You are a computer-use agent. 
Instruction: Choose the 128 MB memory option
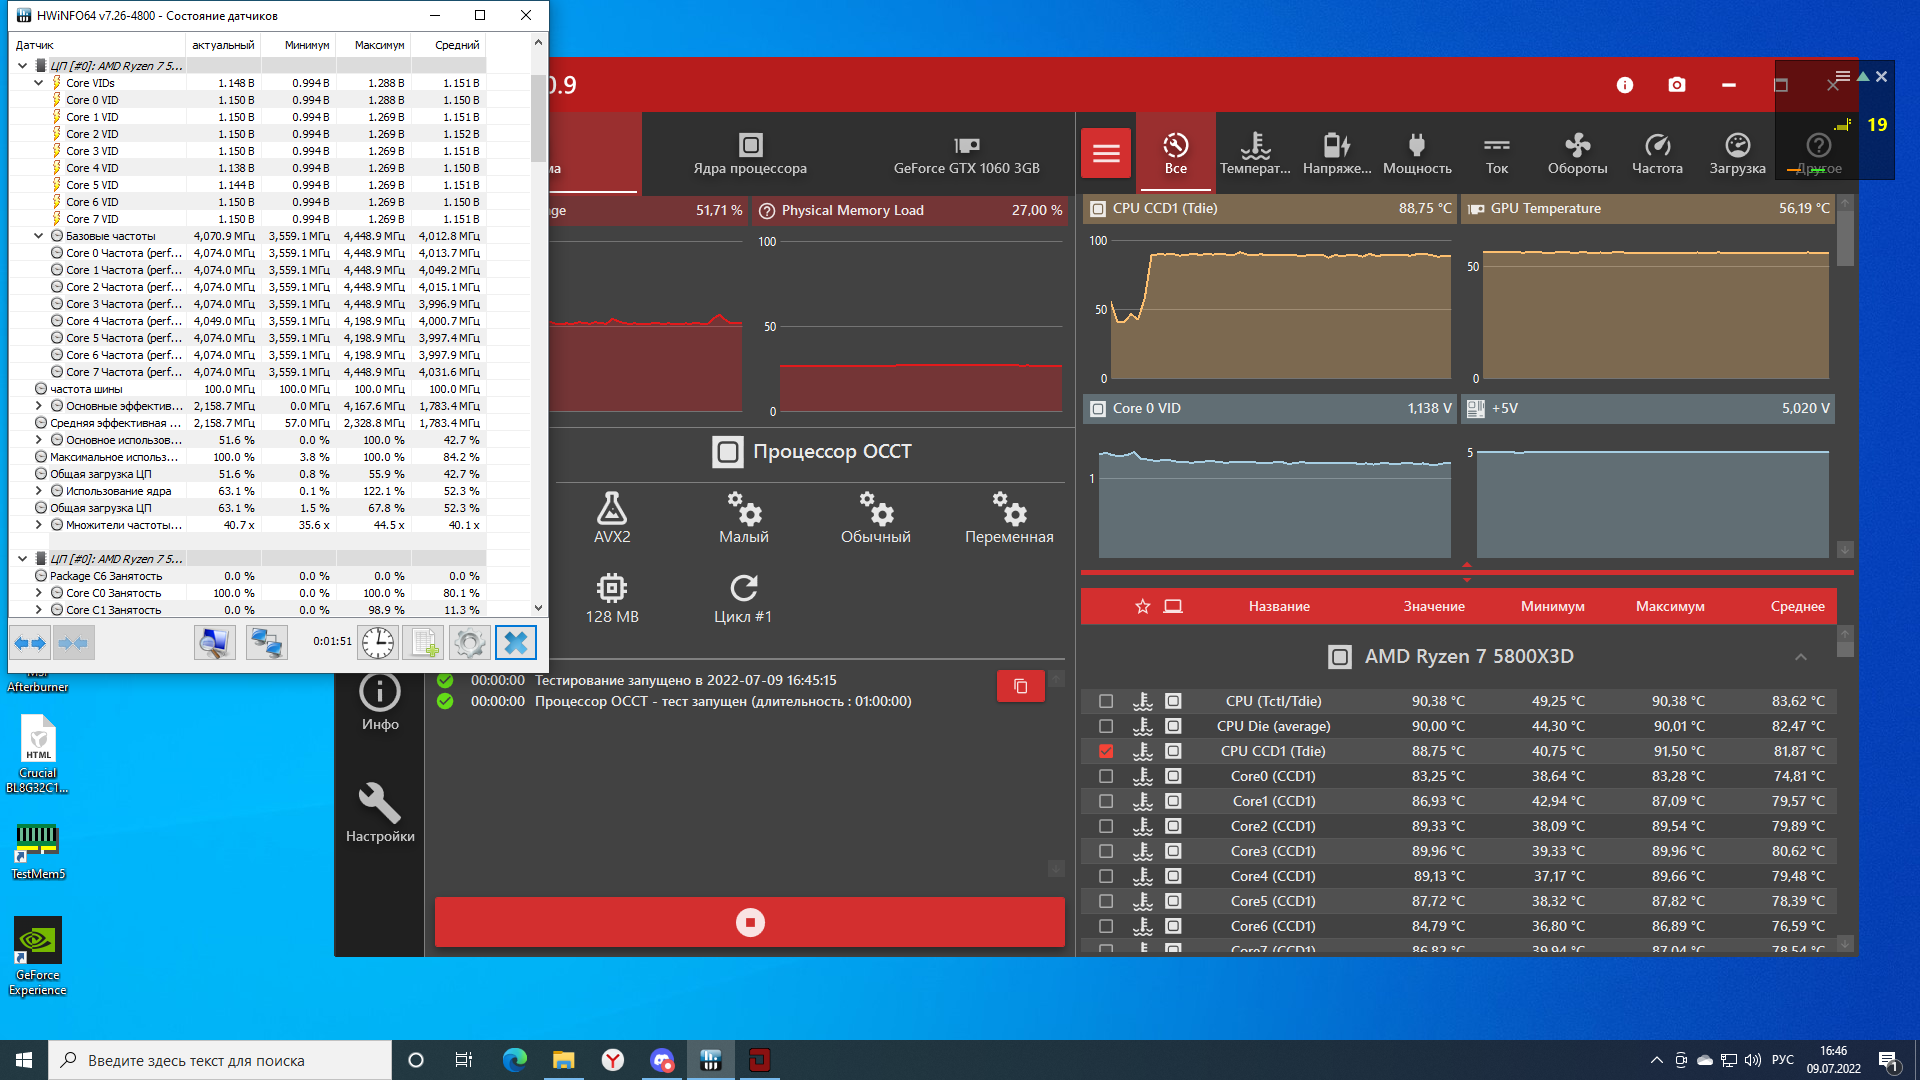click(612, 597)
